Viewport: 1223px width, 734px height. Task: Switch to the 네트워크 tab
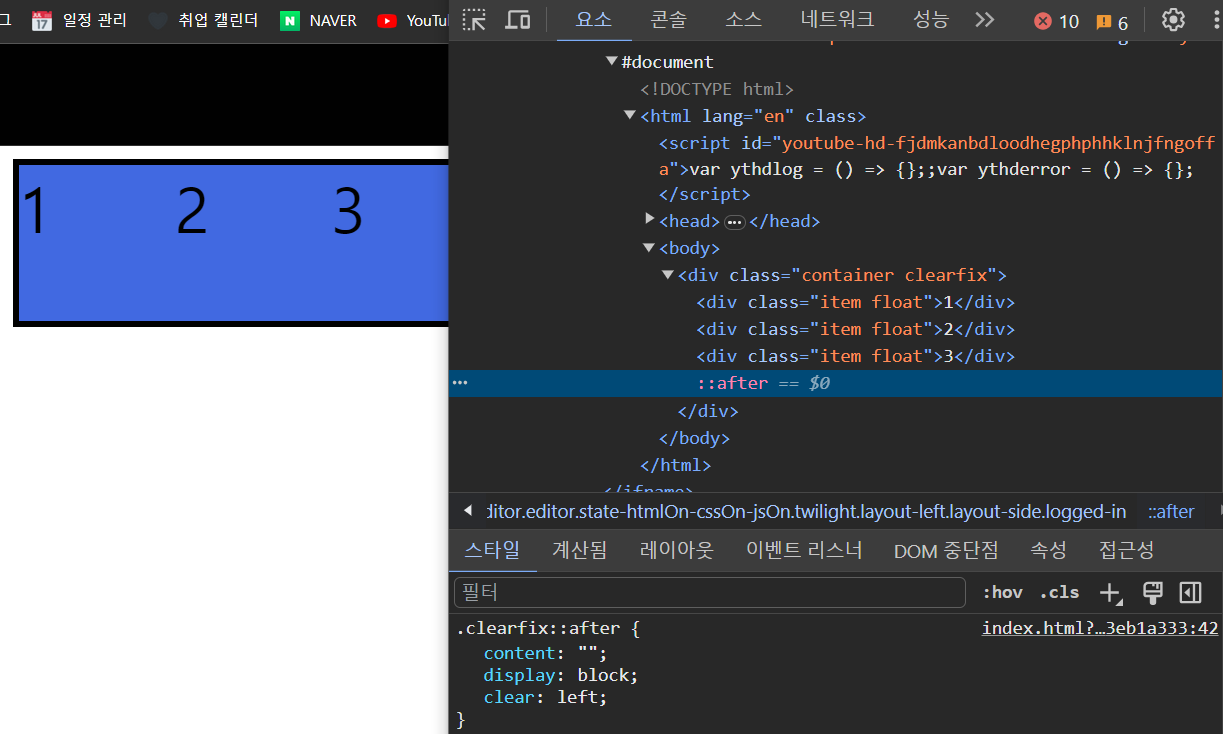837,20
